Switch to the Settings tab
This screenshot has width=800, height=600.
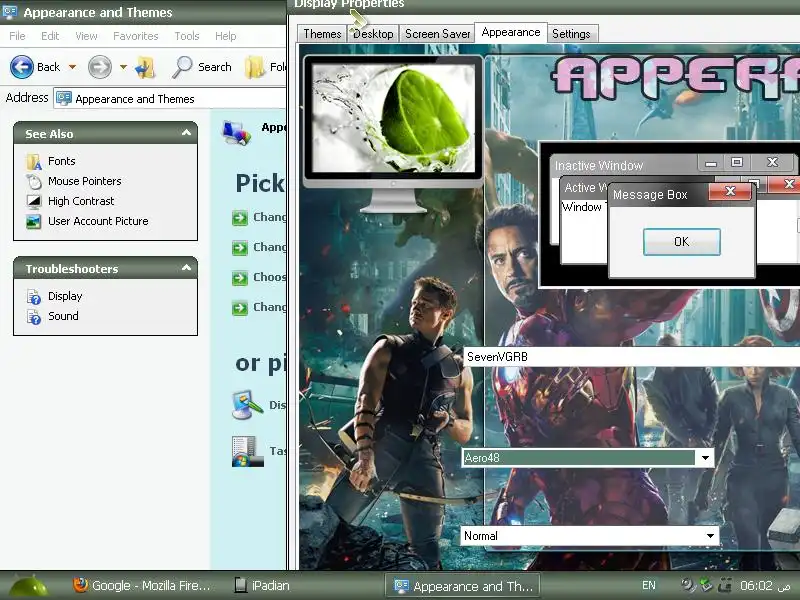tap(571, 34)
